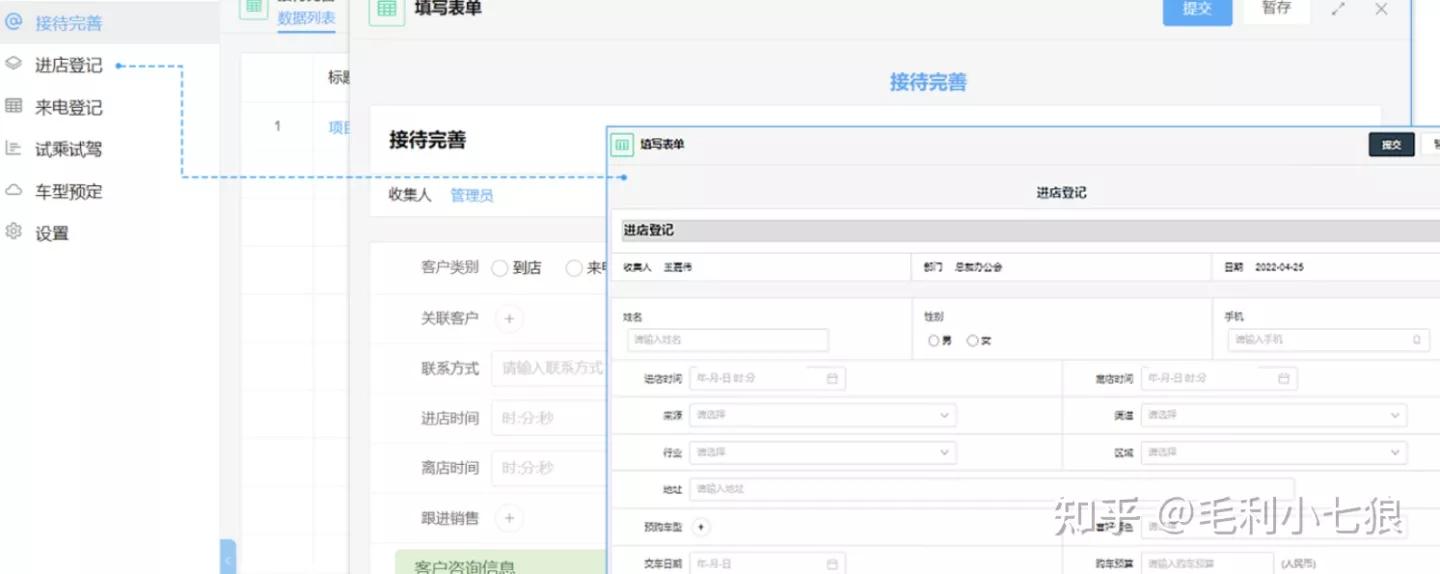Screen dimensions: 1440x574
Task: Open the 区域 dropdown
Action: 1273,453
